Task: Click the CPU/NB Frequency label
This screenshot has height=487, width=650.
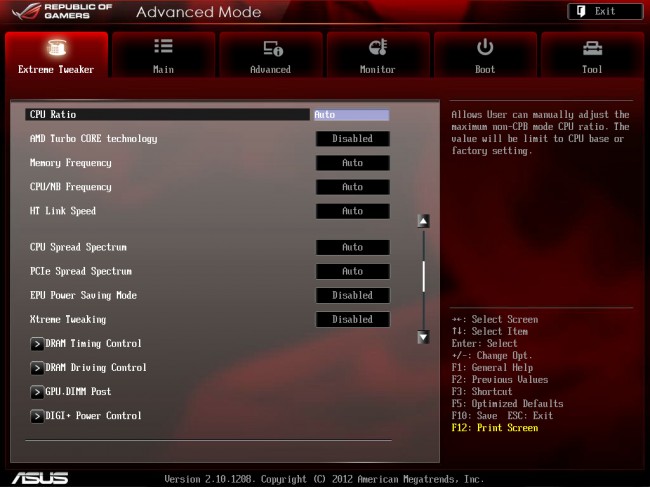Action: 70,187
